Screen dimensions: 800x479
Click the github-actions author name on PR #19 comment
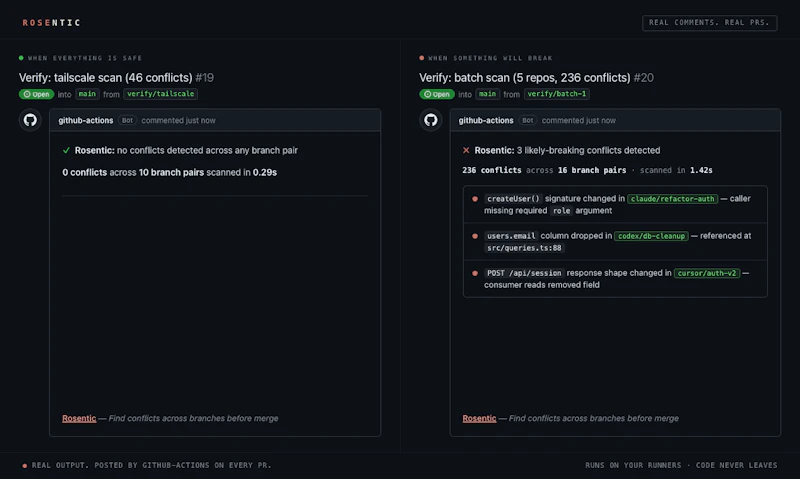[x=86, y=120]
